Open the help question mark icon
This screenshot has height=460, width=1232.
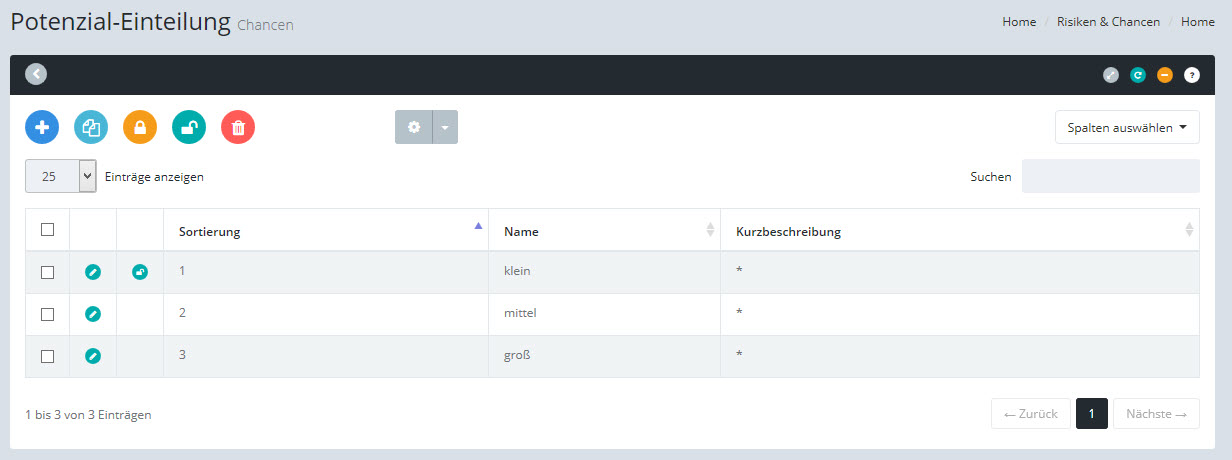coord(1191,75)
